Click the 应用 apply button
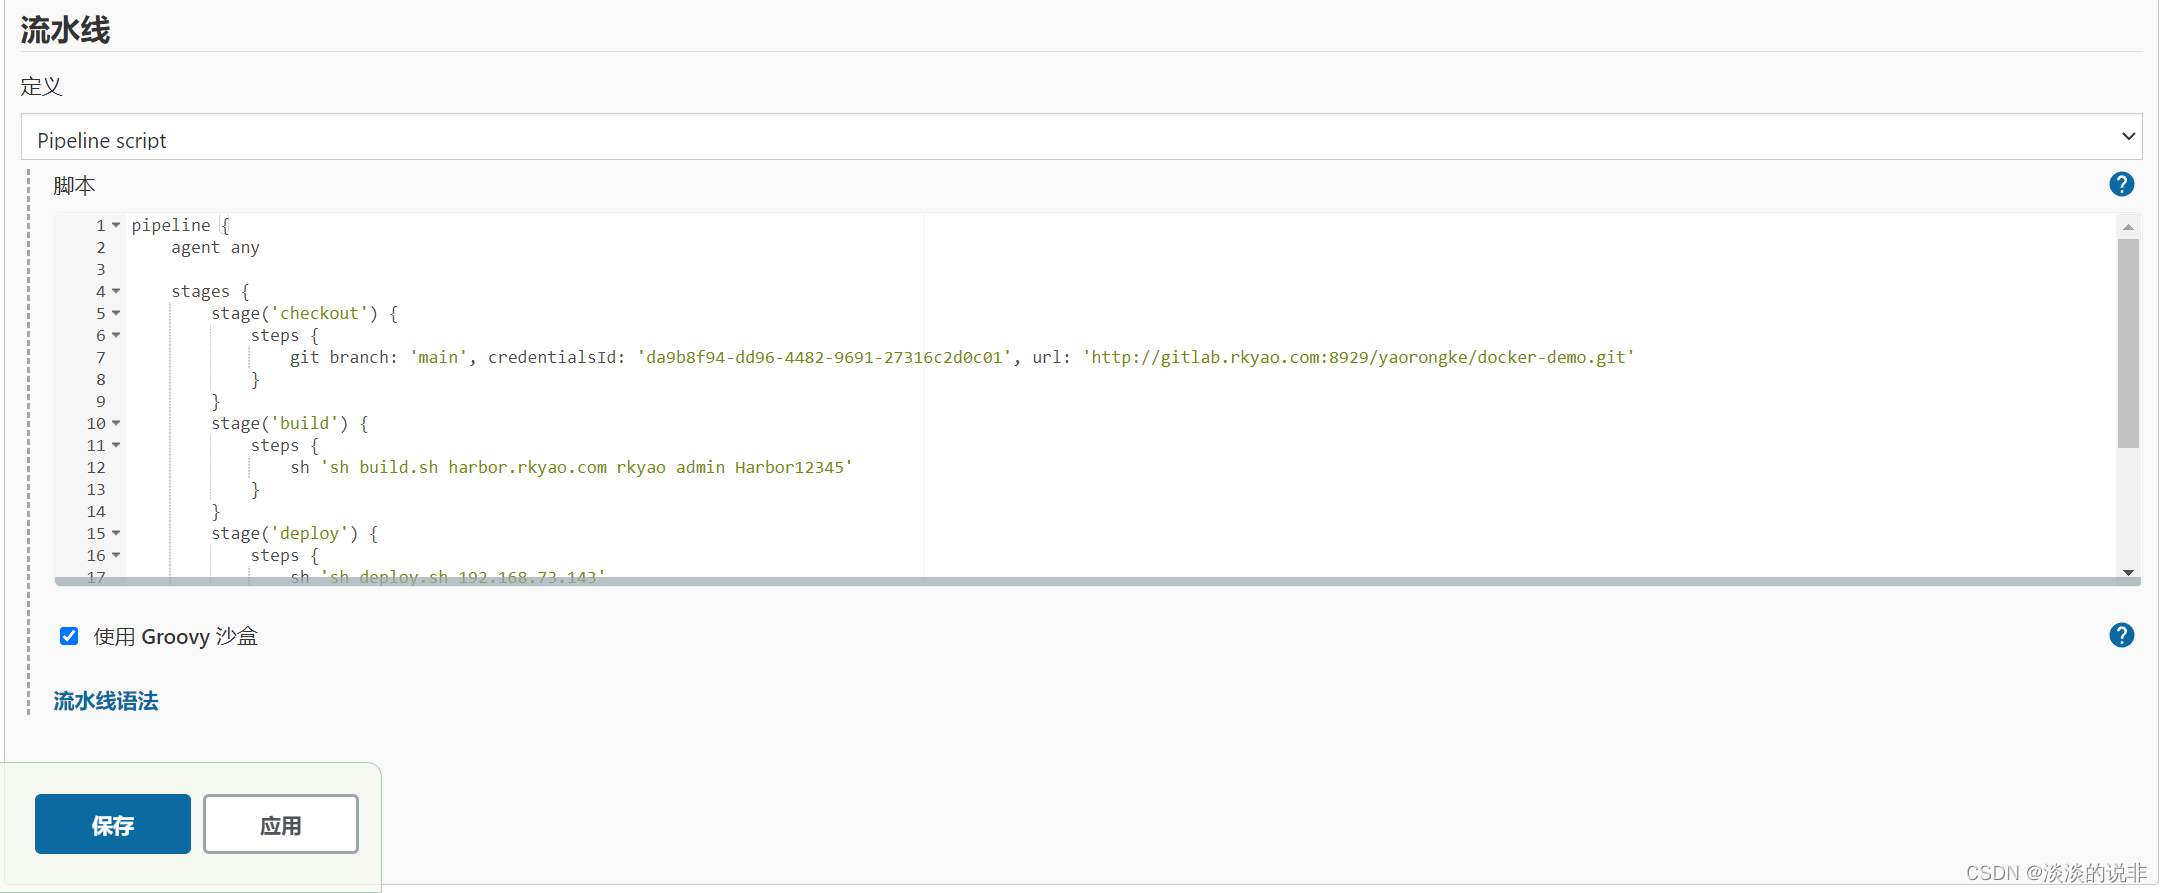2163x893 pixels. 281,824
